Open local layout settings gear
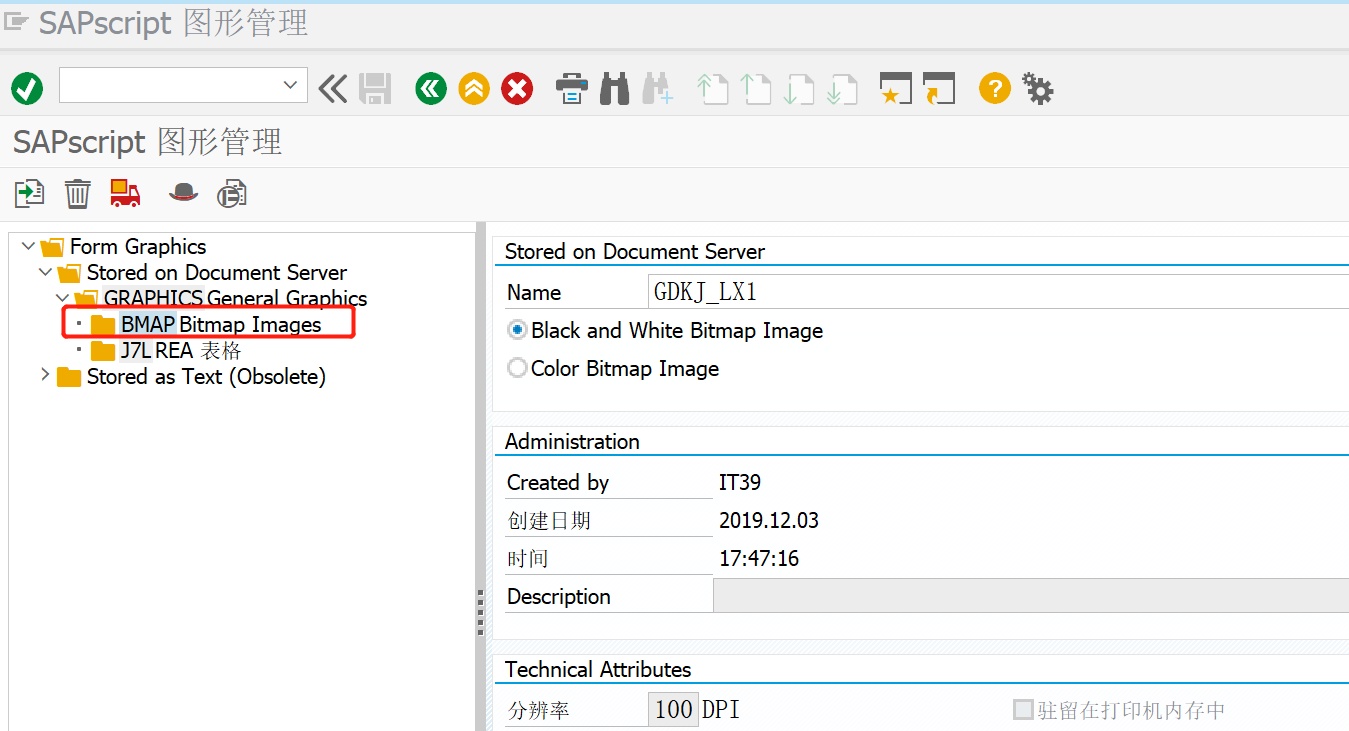1349x731 pixels. tap(1037, 88)
